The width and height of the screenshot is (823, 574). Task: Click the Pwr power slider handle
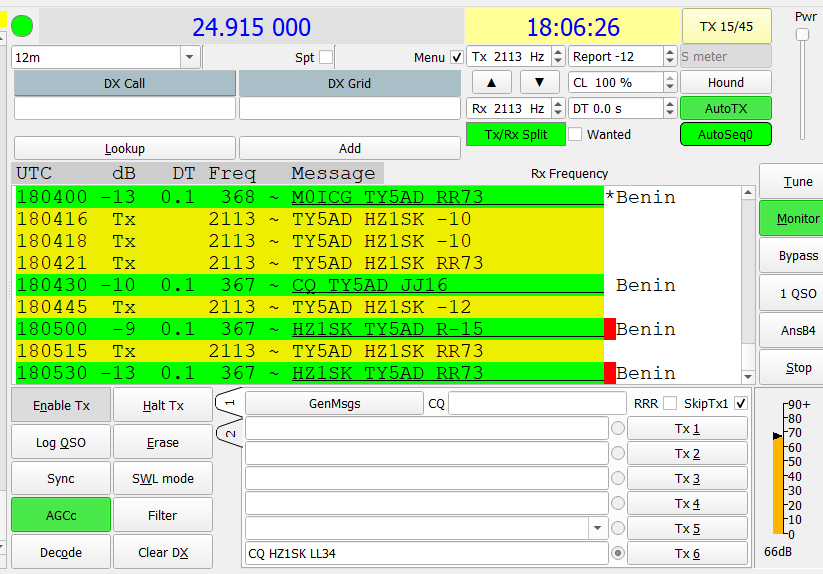pyautogui.click(x=802, y=34)
